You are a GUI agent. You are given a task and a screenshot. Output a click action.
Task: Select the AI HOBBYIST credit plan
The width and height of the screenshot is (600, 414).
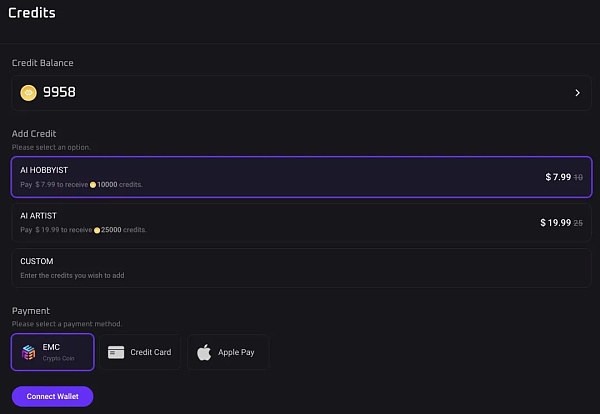[300, 176]
